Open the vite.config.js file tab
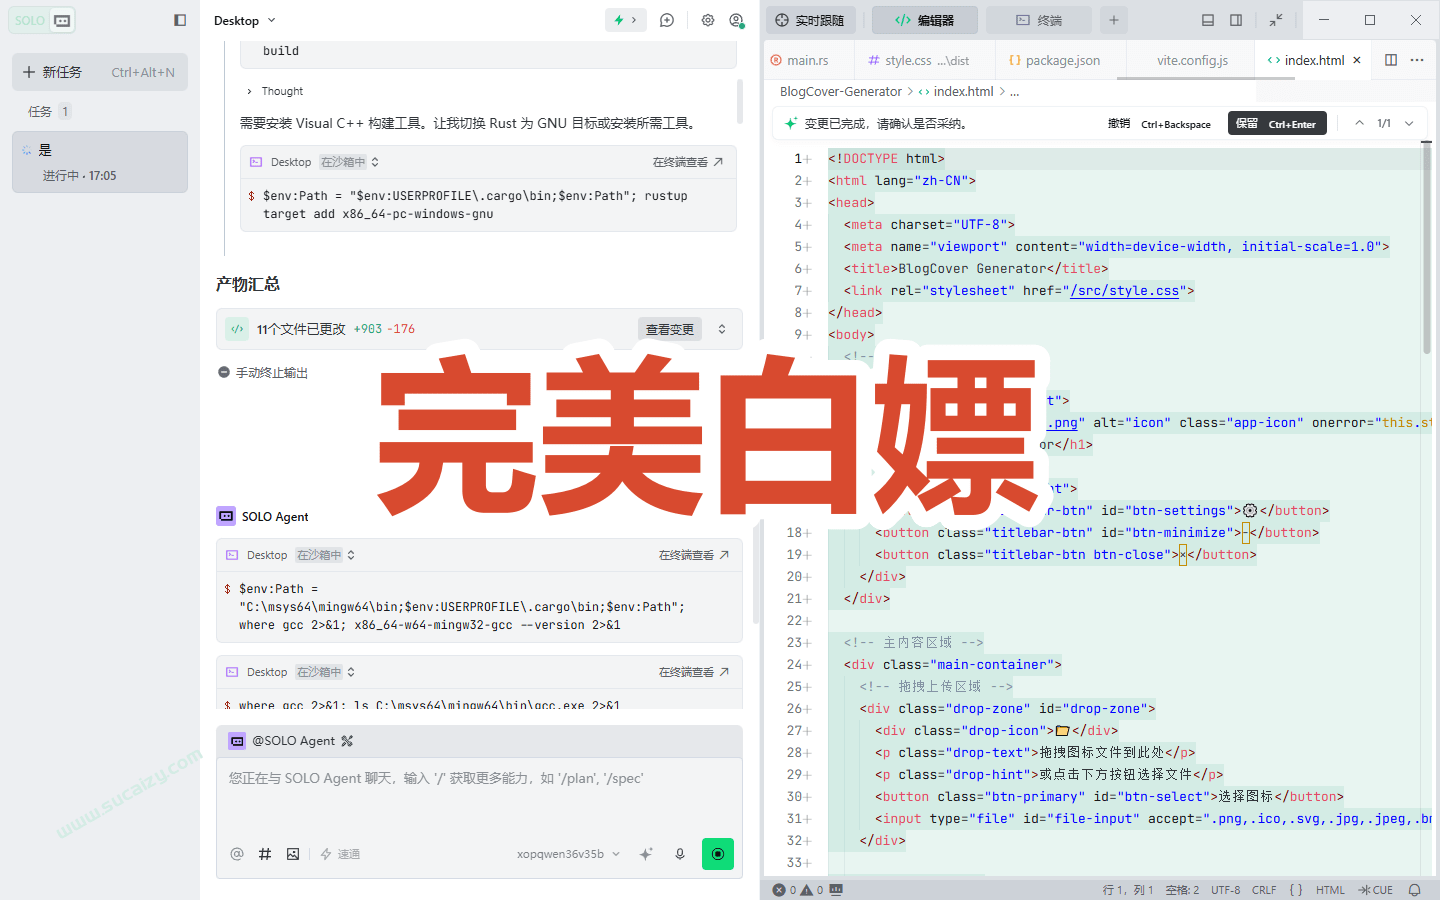The height and width of the screenshot is (900, 1440). 1192,60
